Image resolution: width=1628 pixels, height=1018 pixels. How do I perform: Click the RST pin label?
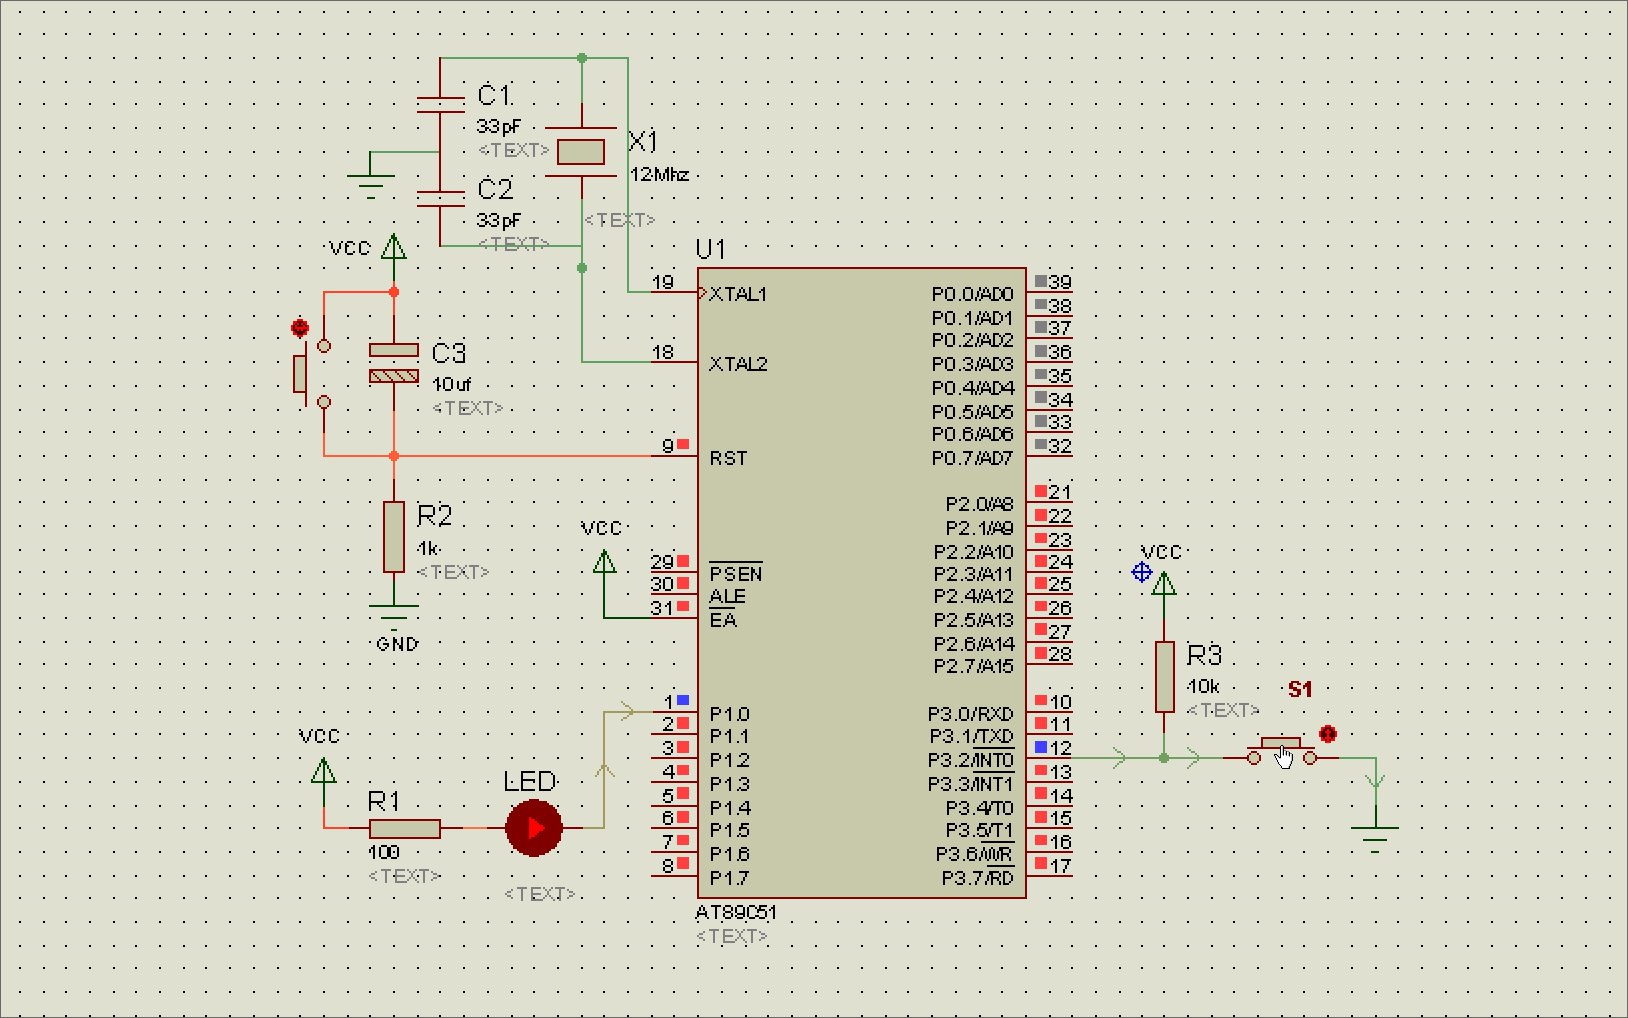728,458
